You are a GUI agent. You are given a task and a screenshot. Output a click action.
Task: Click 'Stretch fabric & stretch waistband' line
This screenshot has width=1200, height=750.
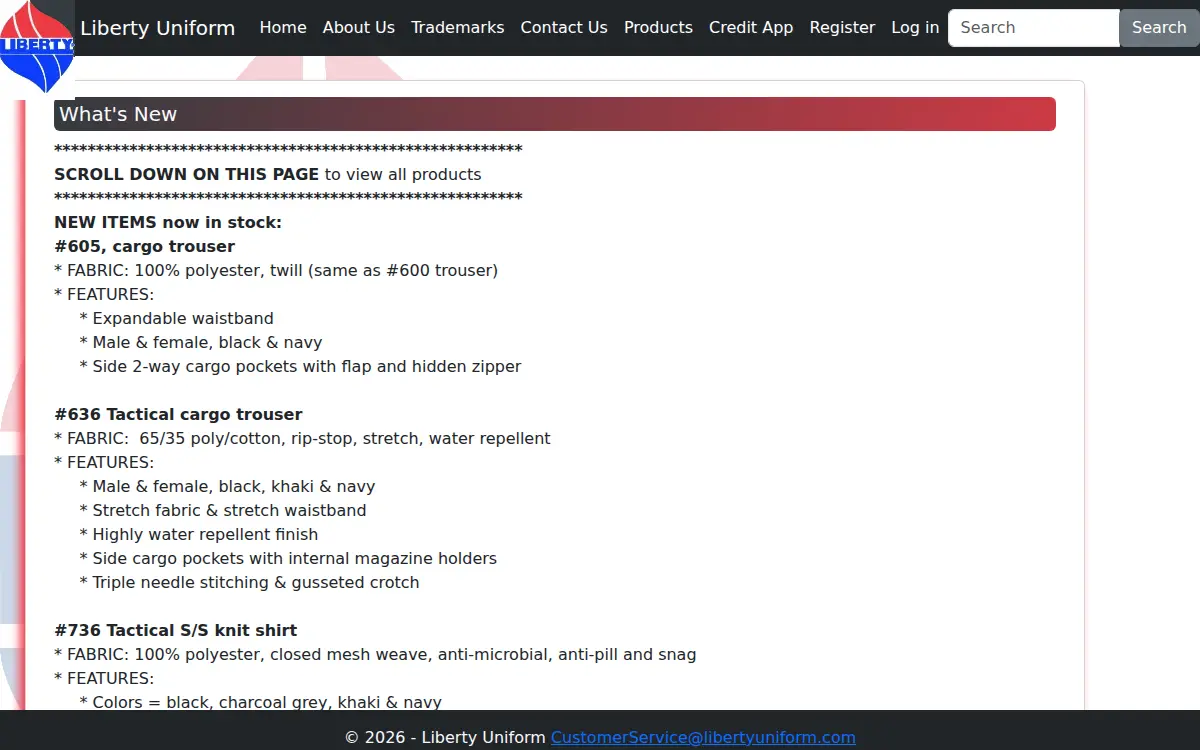[223, 510]
